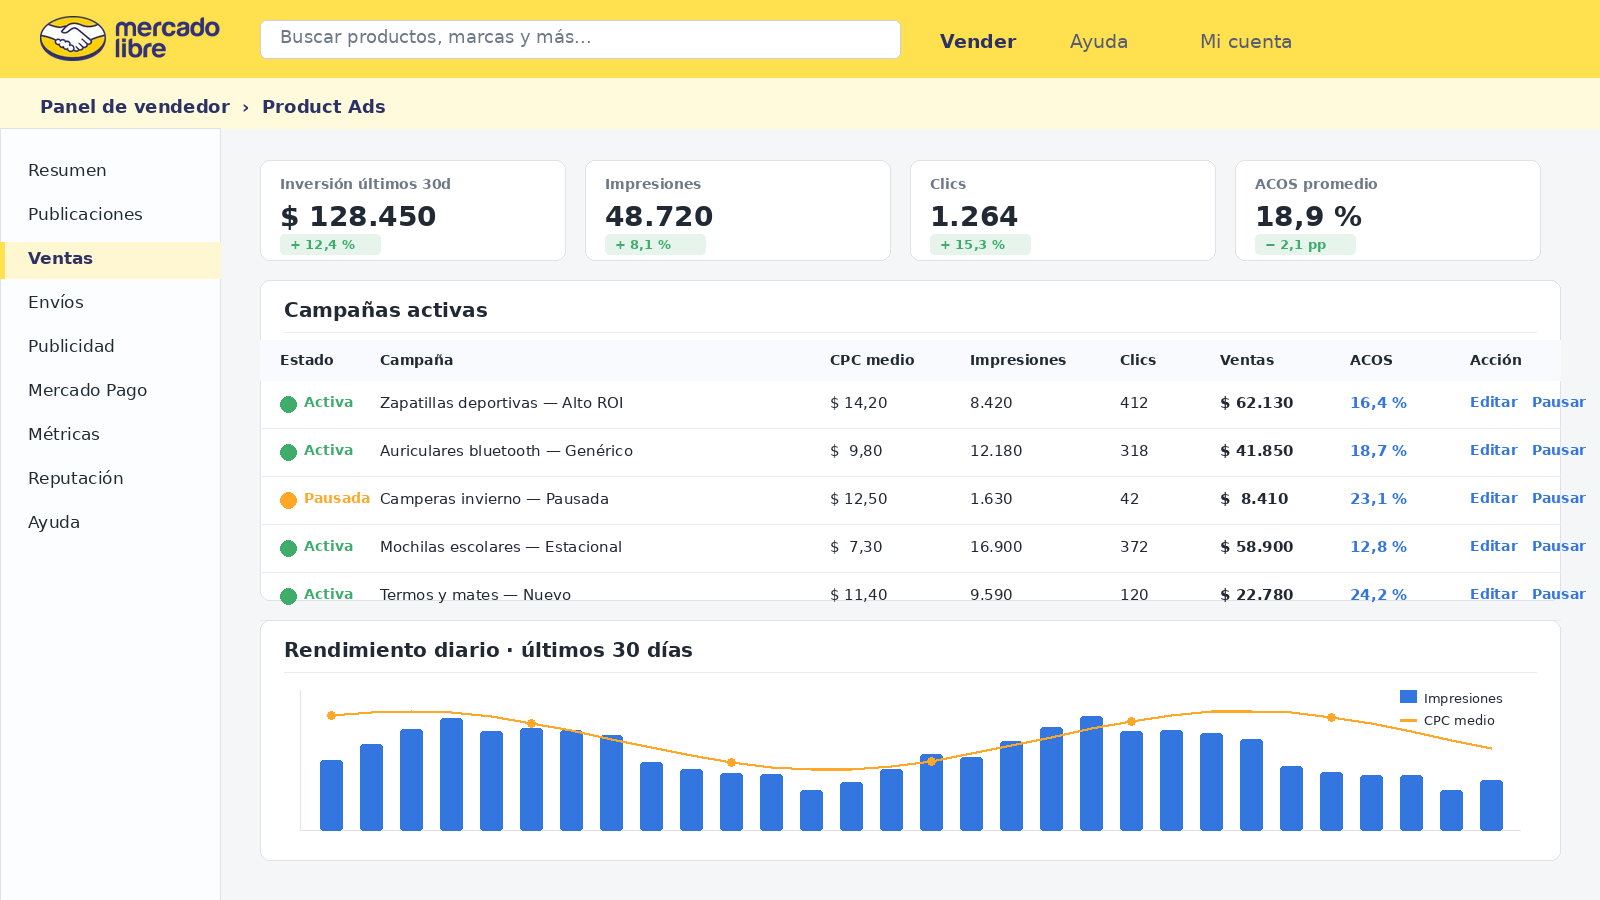The height and width of the screenshot is (900, 1600).
Task: Edit the Zapatillas deportivas campaign
Action: click(x=1493, y=402)
